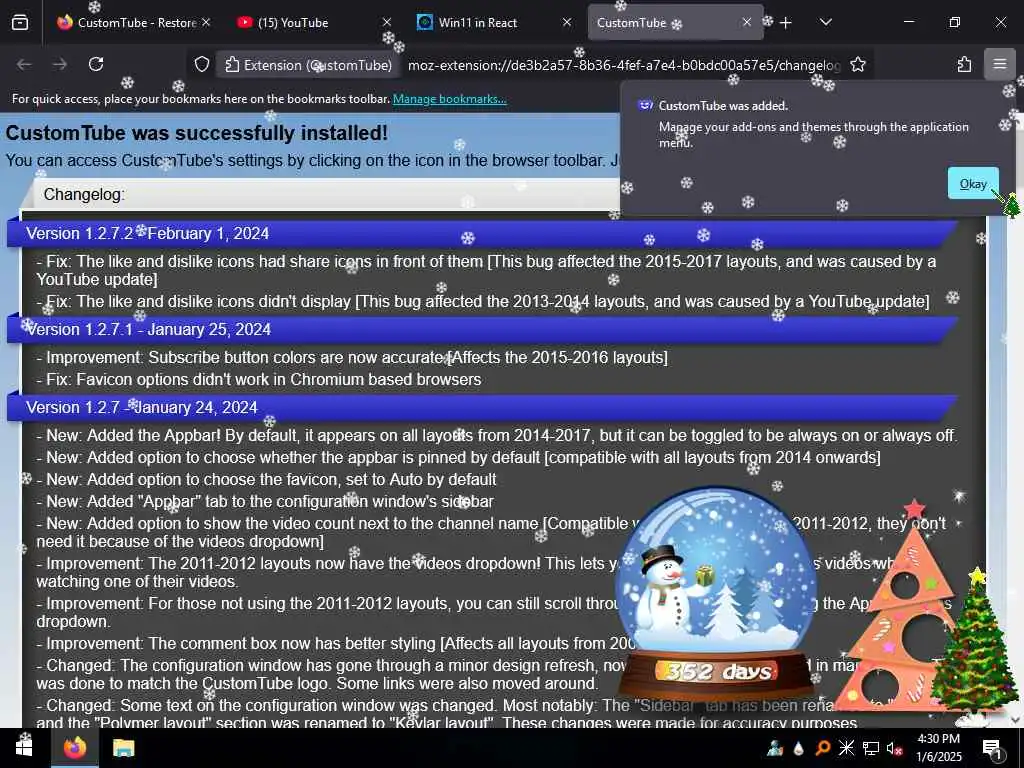Click the snowflake tray icon

coord(846,748)
